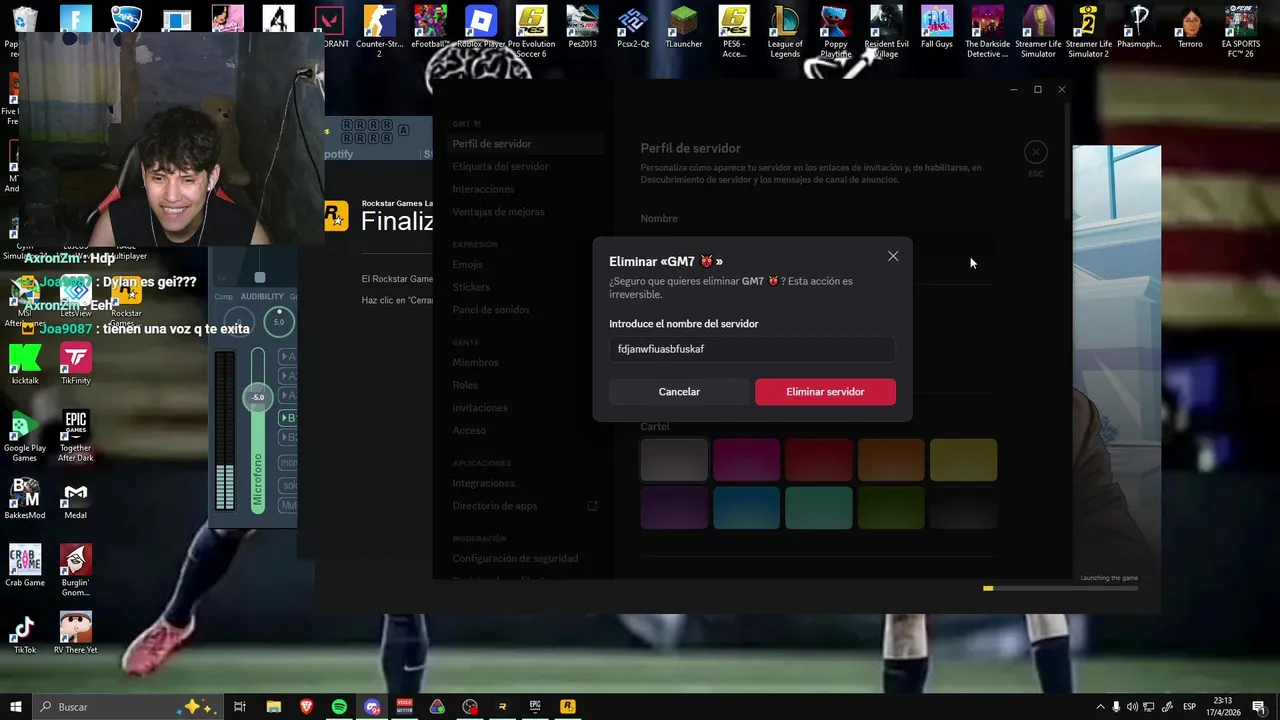Open the Pcsx2-Qt desktop icon
The height and width of the screenshot is (720, 1280).
[633, 27]
